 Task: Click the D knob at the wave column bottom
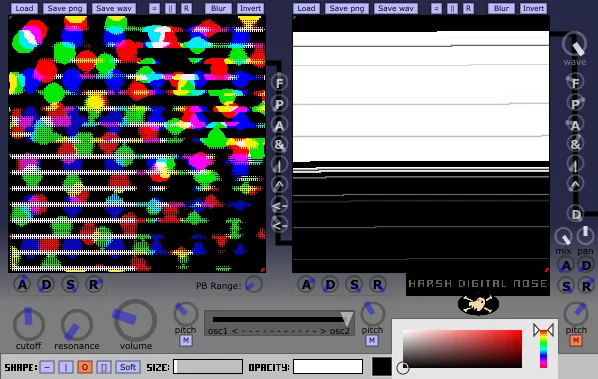(x=576, y=214)
